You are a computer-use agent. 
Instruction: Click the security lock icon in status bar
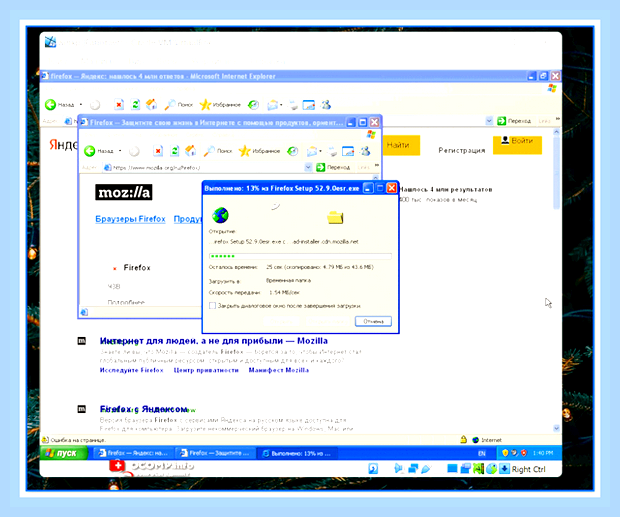point(463,440)
